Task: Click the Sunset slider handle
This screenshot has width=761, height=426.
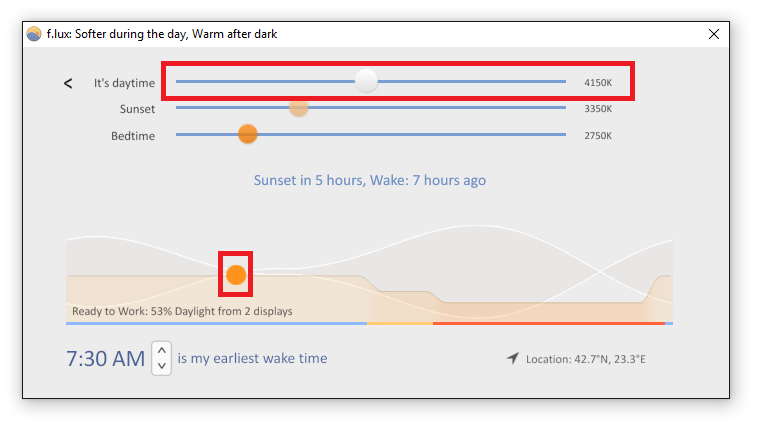Action: pos(298,107)
